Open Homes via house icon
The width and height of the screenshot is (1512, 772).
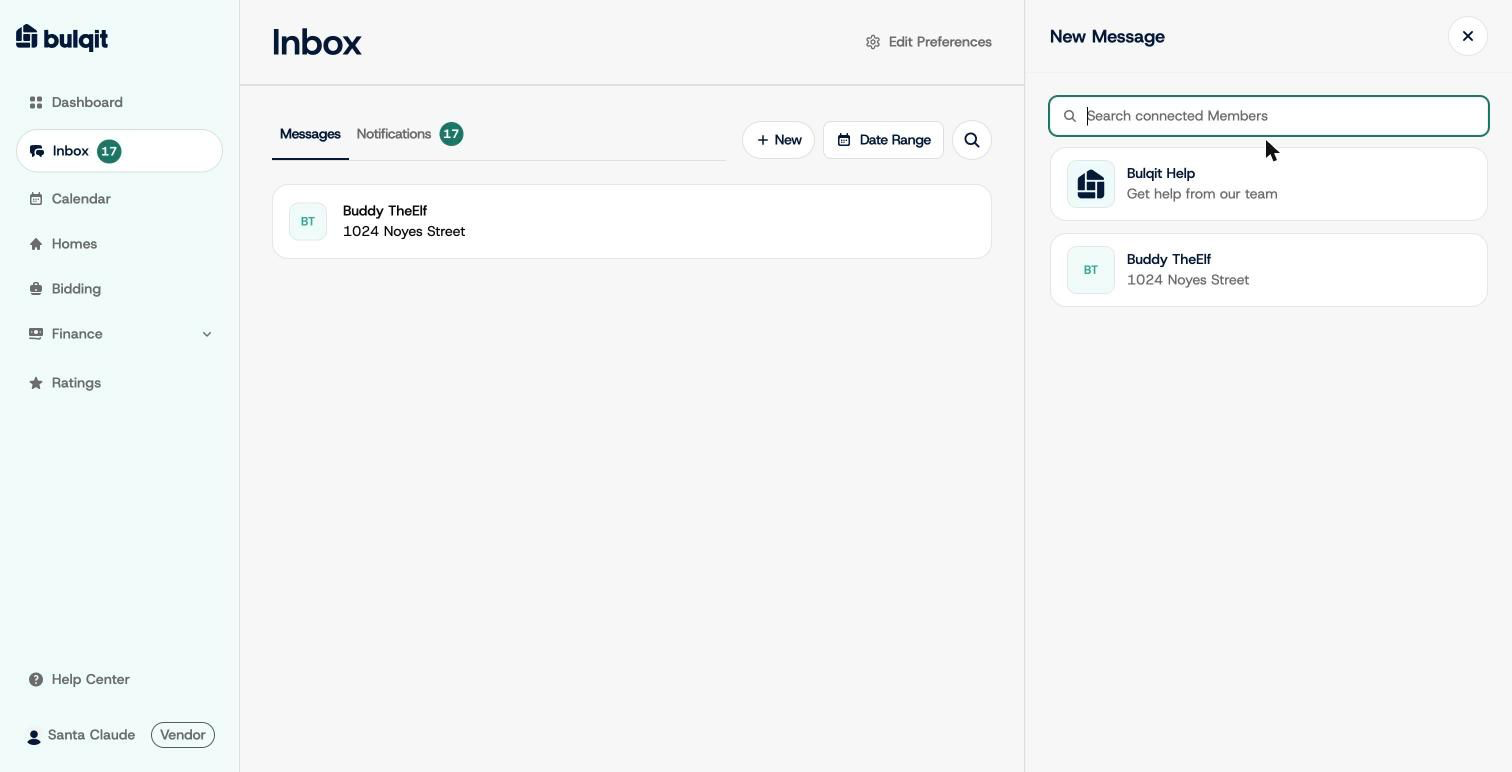[36, 244]
